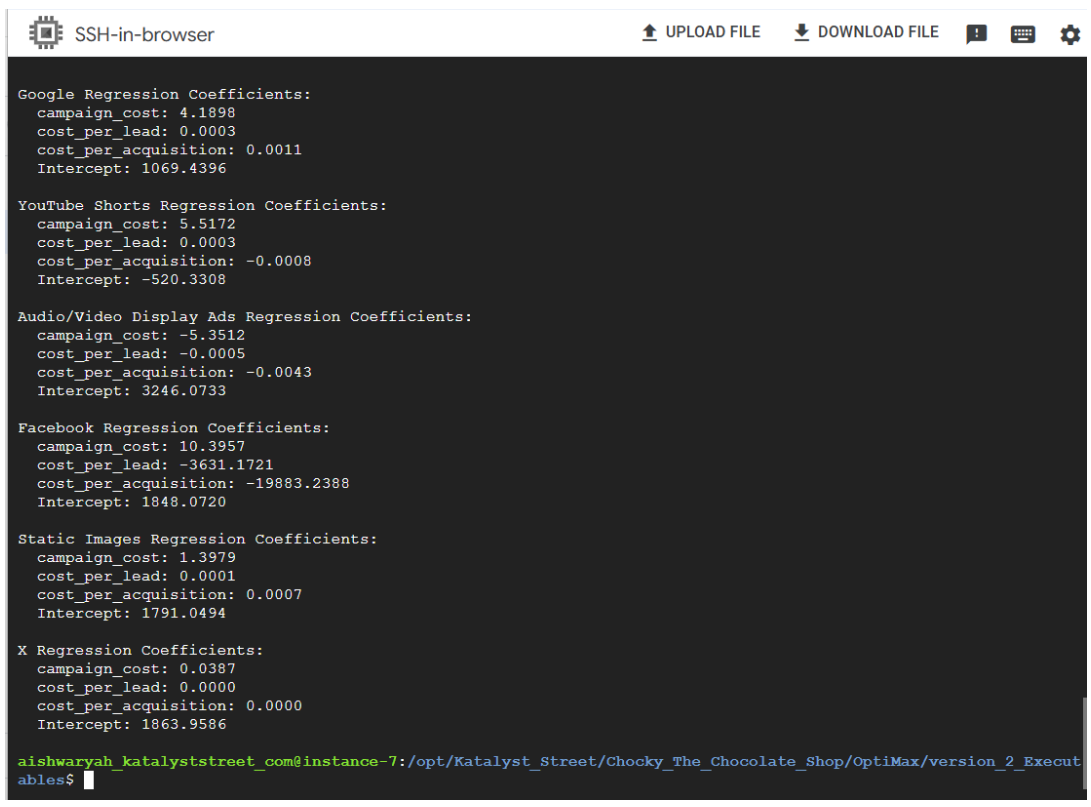The height and width of the screenshot is (807, 1091).
Task: Select 'Audio/Video Display Ads Regression Coefficients:' heading
Action: (x=244, y=317)
